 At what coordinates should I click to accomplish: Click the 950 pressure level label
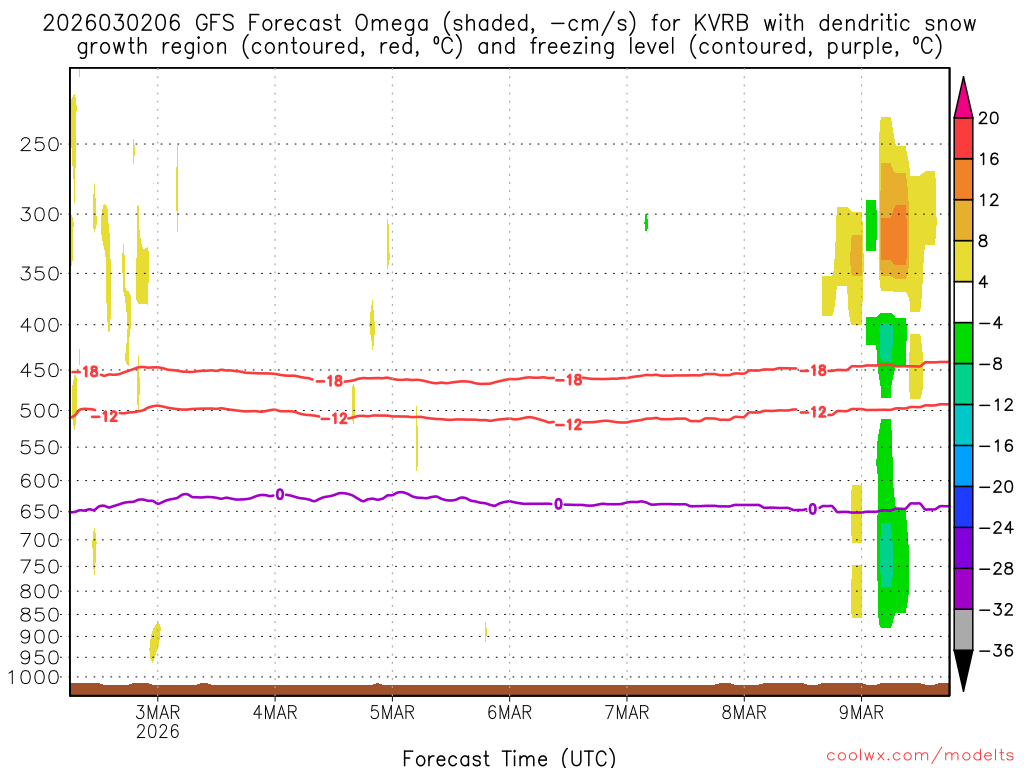tap(40, 658)
